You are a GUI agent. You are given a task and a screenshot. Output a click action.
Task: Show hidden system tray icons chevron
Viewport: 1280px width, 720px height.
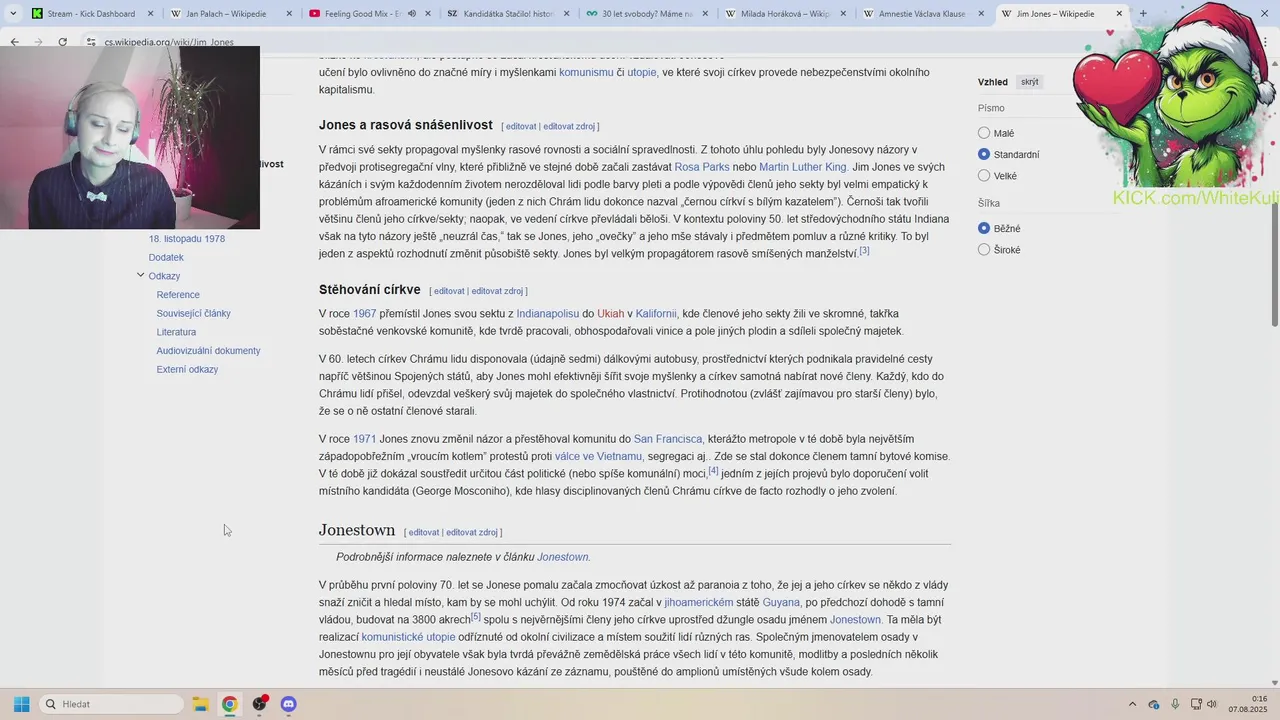1132,704
